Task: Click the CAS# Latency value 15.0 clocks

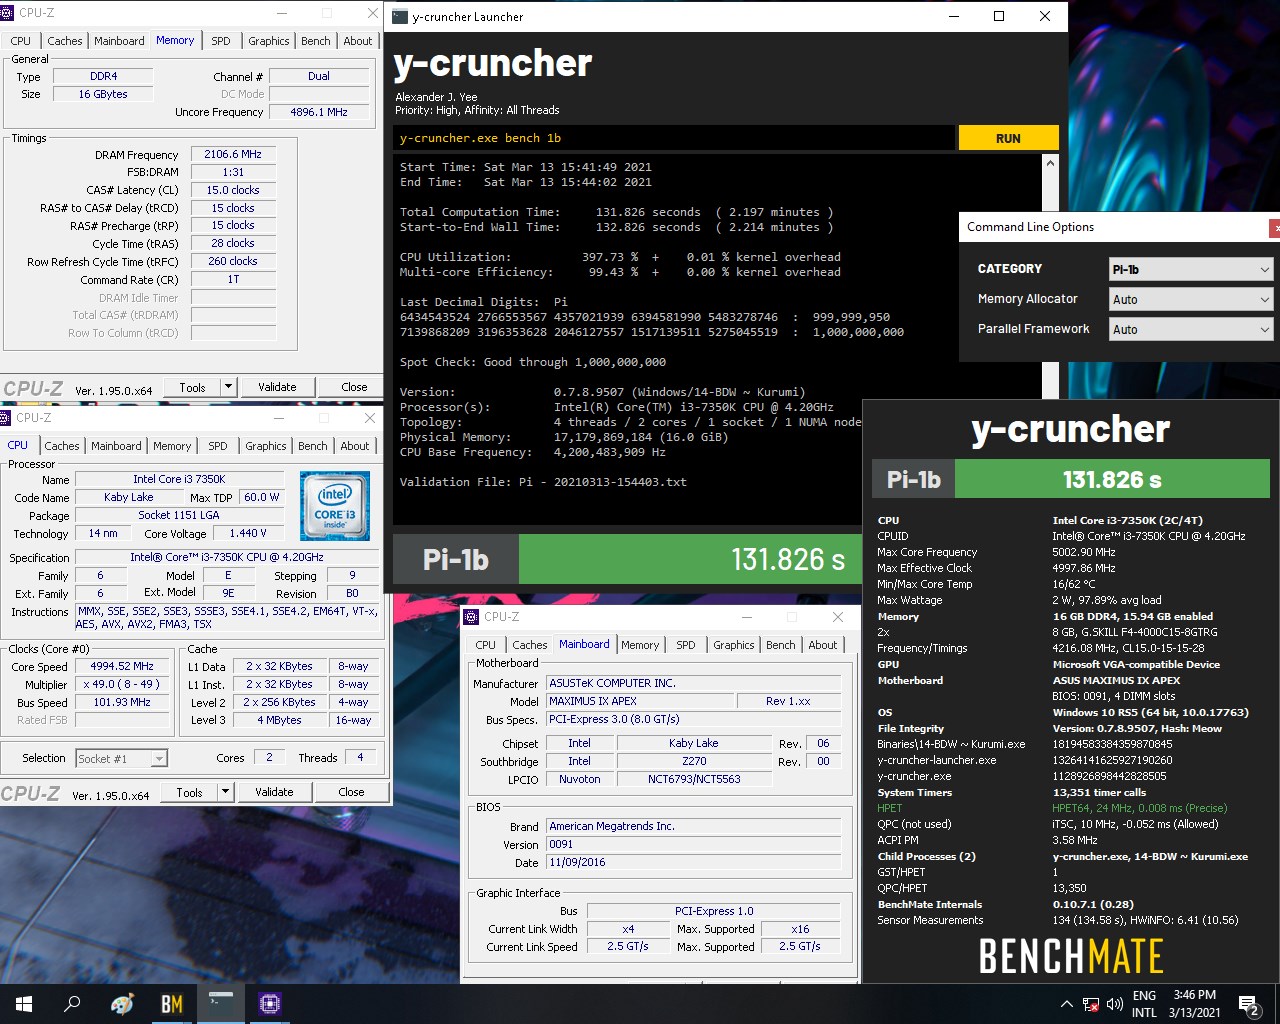Action: pos(233,190)
